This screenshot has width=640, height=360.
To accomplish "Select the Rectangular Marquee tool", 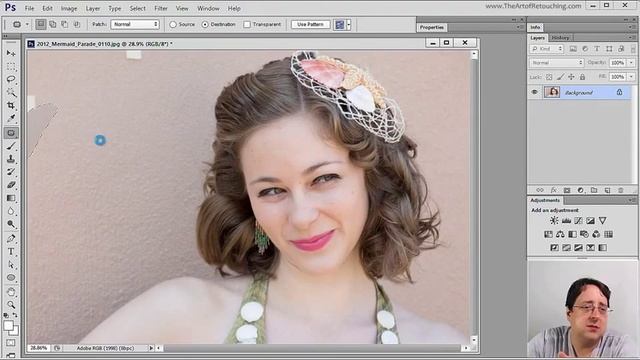I will tap(11, 66).
